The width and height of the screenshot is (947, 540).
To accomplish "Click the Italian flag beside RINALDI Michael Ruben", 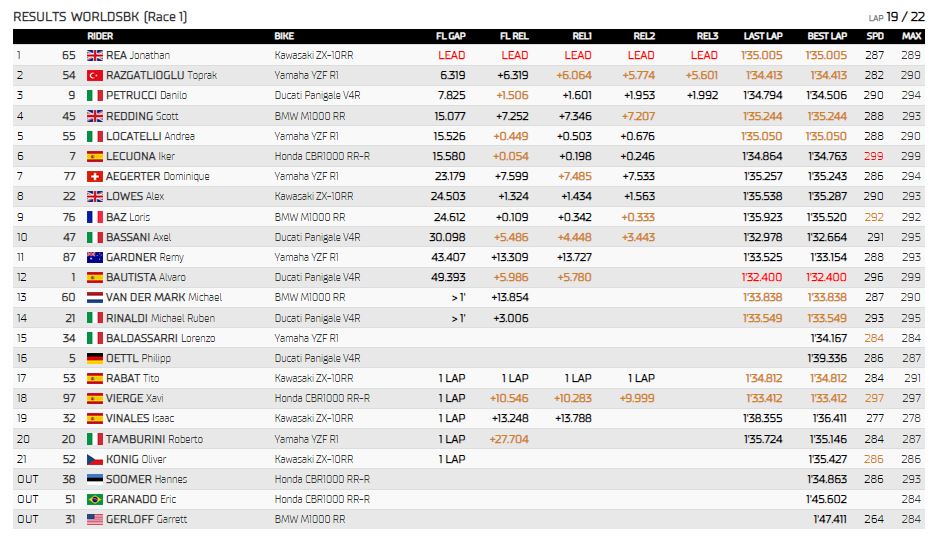I will coord(95,318).
